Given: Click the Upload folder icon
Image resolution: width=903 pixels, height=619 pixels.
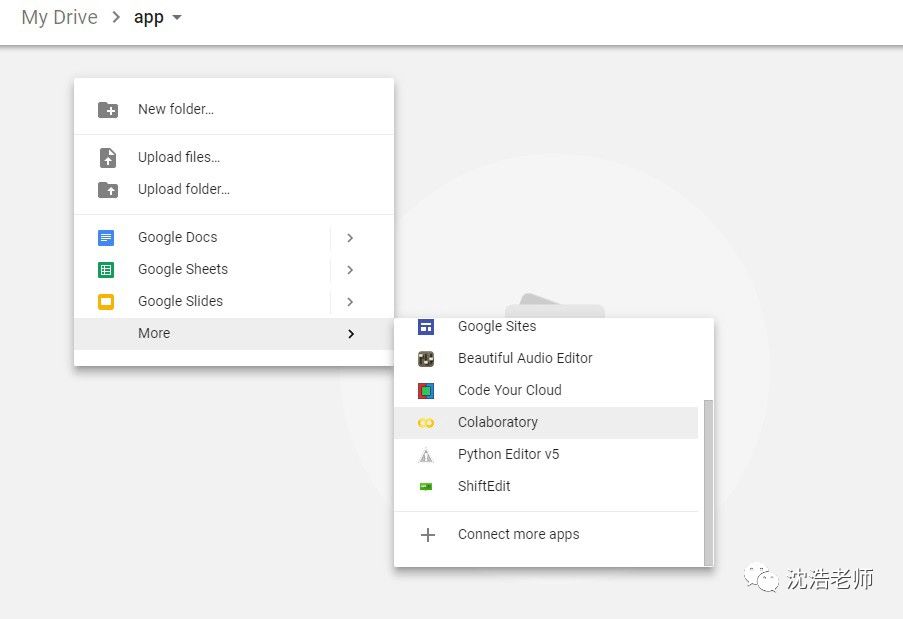Looking at the screenshot, I should pyautogui.click(x=107, y=190).
